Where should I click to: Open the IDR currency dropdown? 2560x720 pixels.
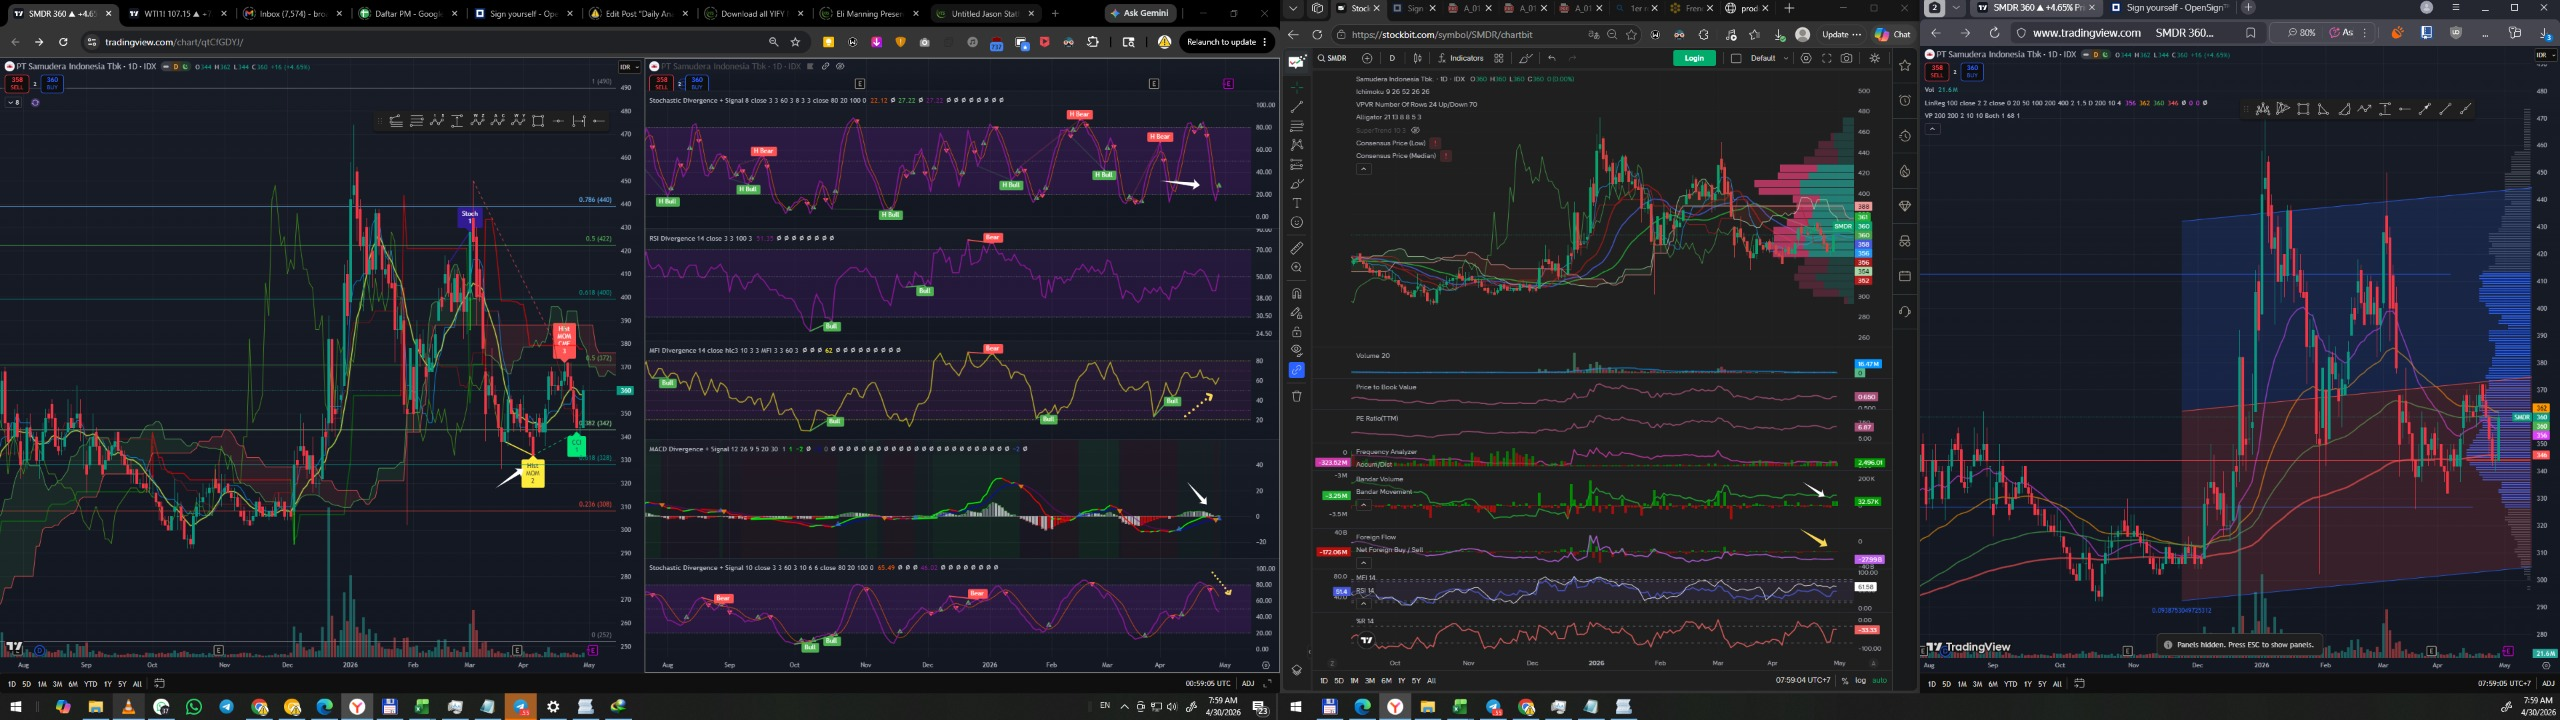[x=628, y=67]
